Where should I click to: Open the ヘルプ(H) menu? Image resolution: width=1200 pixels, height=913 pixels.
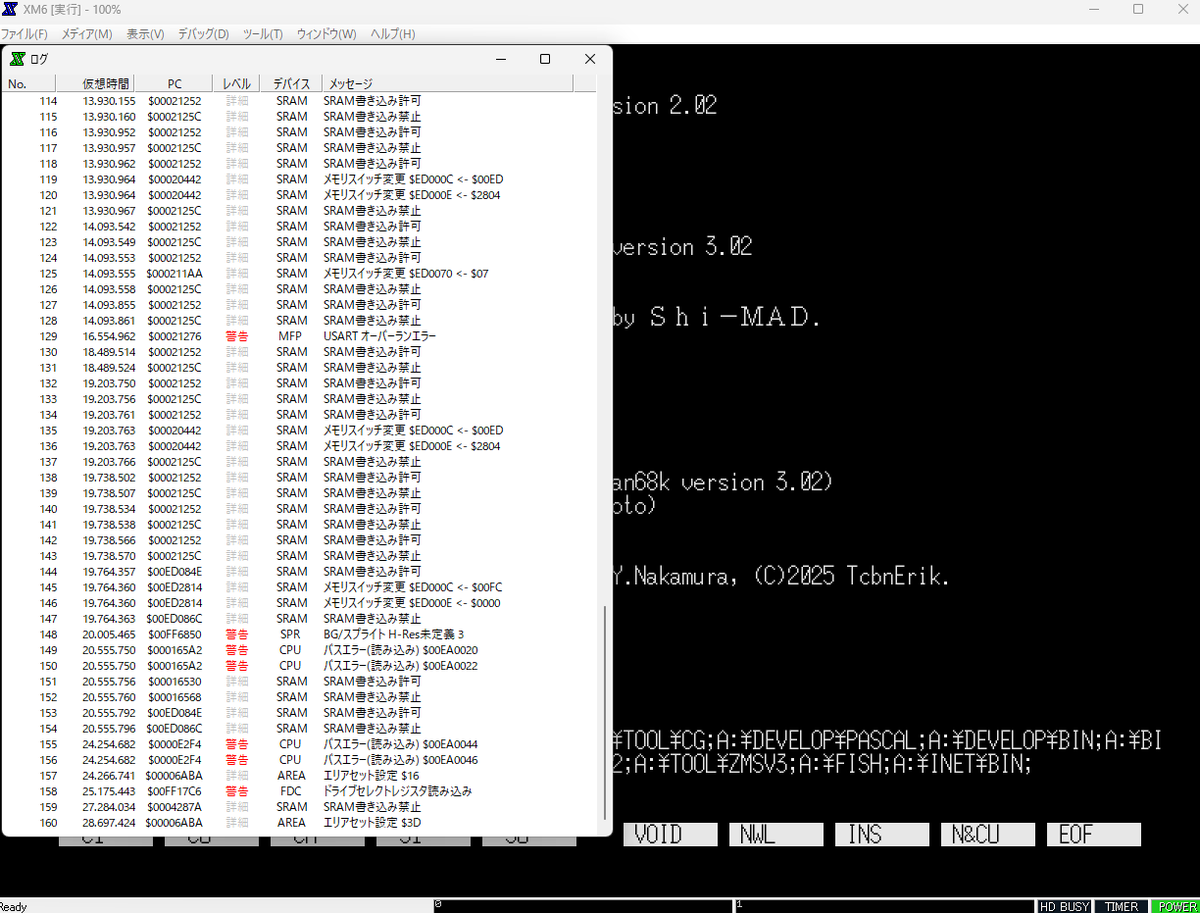[393, 34]
